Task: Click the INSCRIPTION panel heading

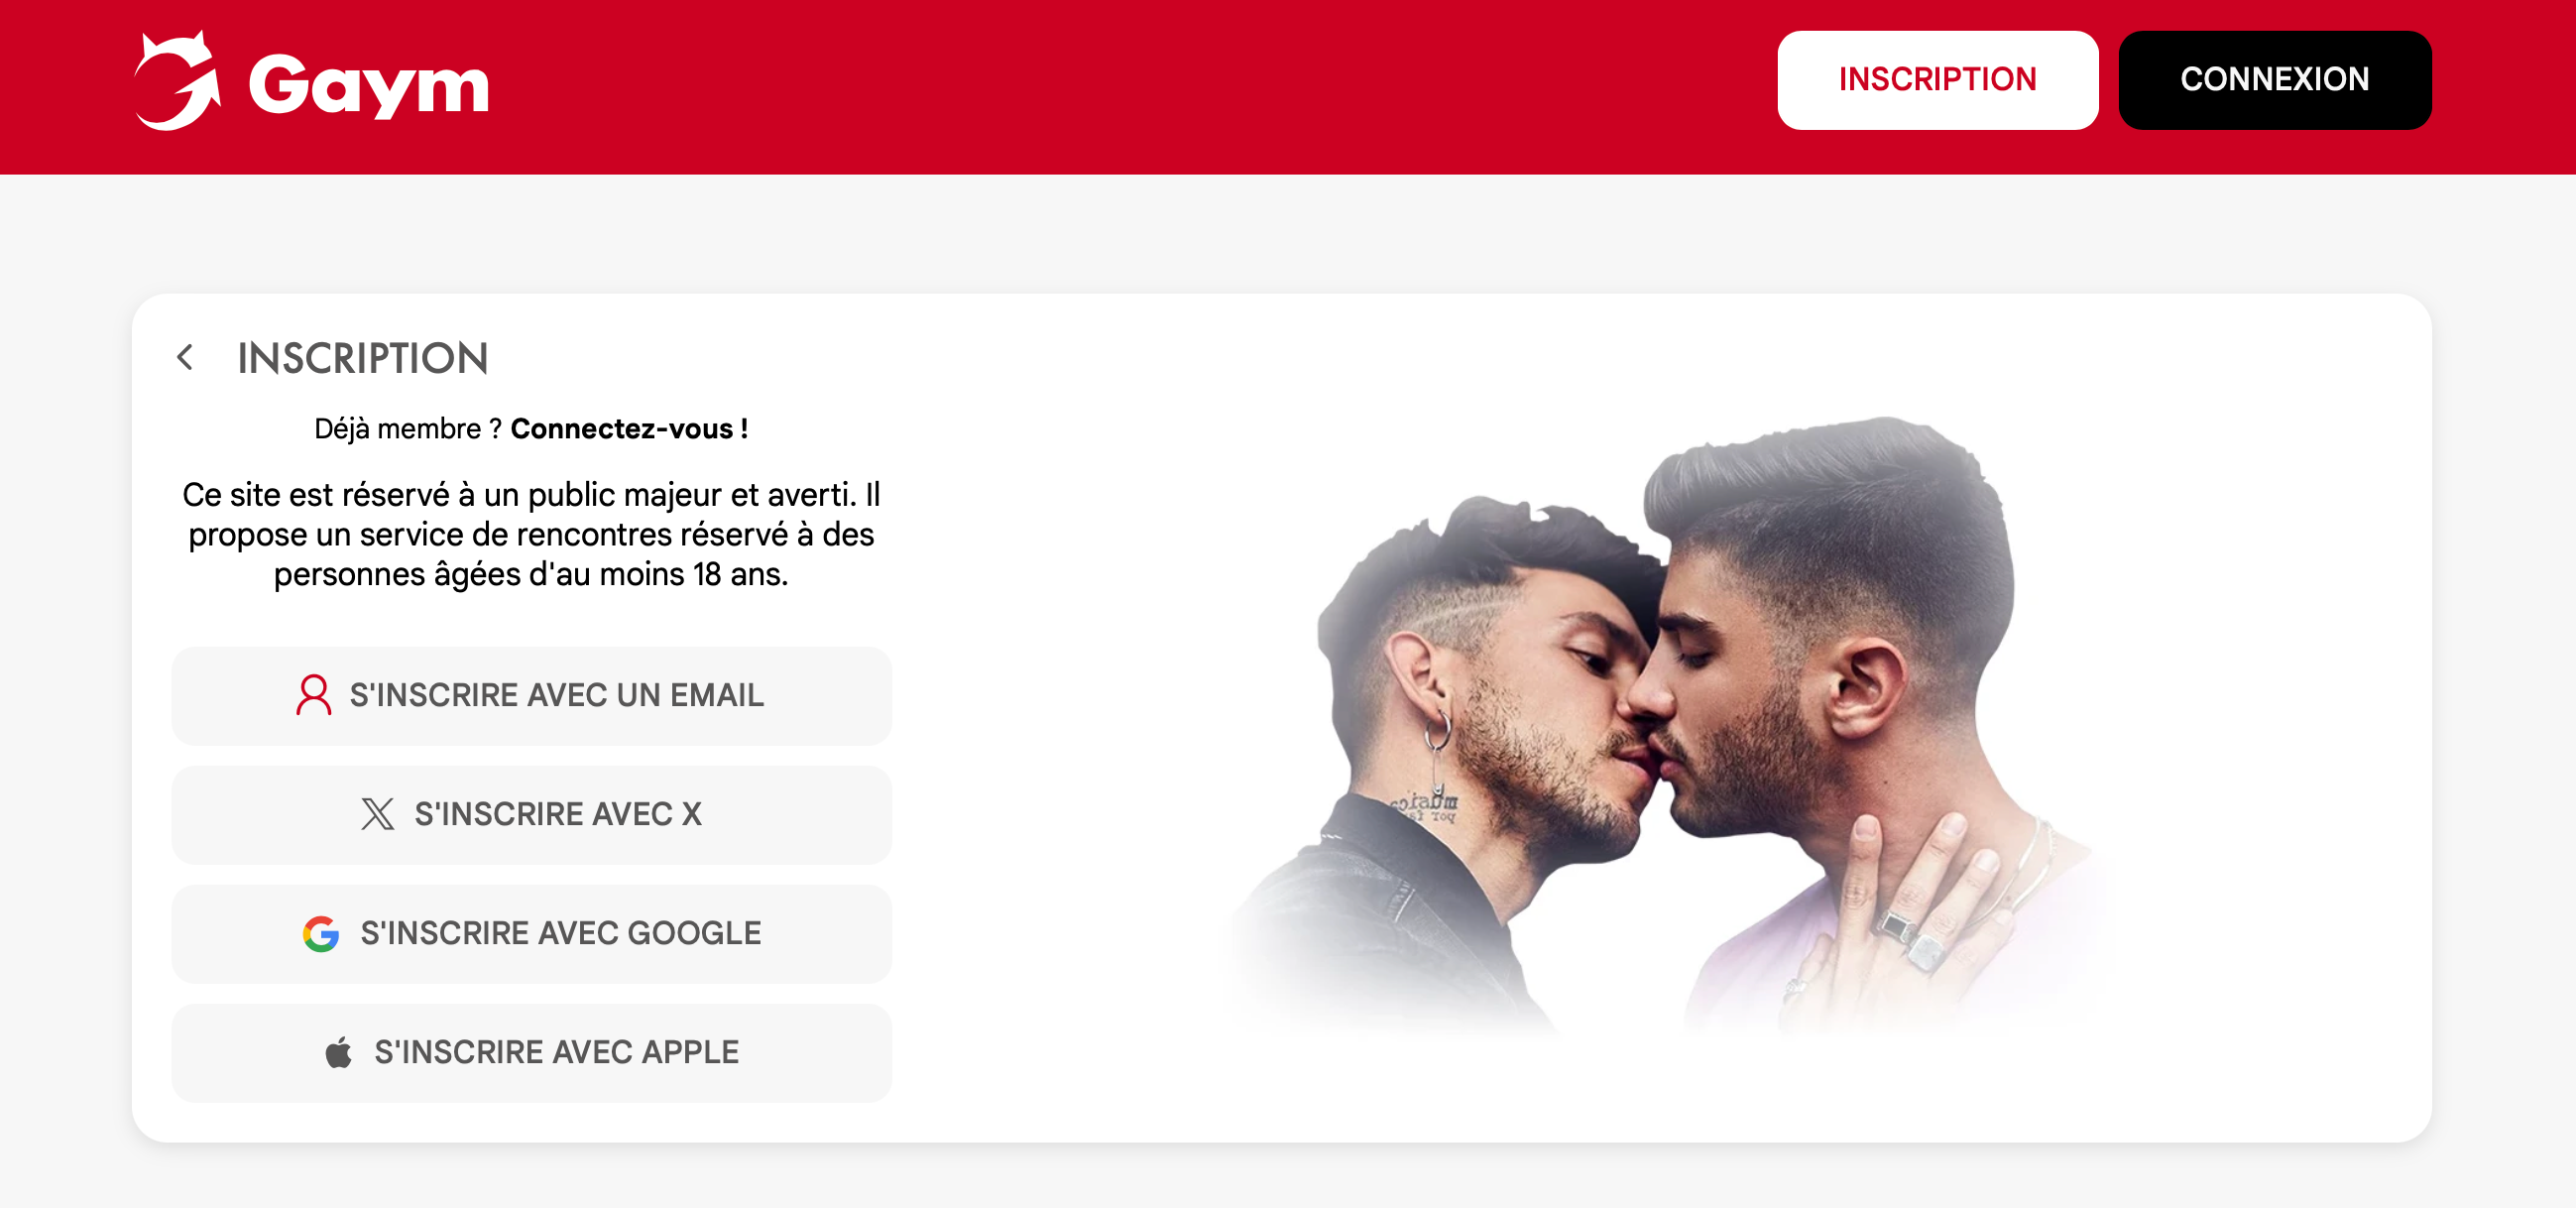Action: [x=362, y=358]
